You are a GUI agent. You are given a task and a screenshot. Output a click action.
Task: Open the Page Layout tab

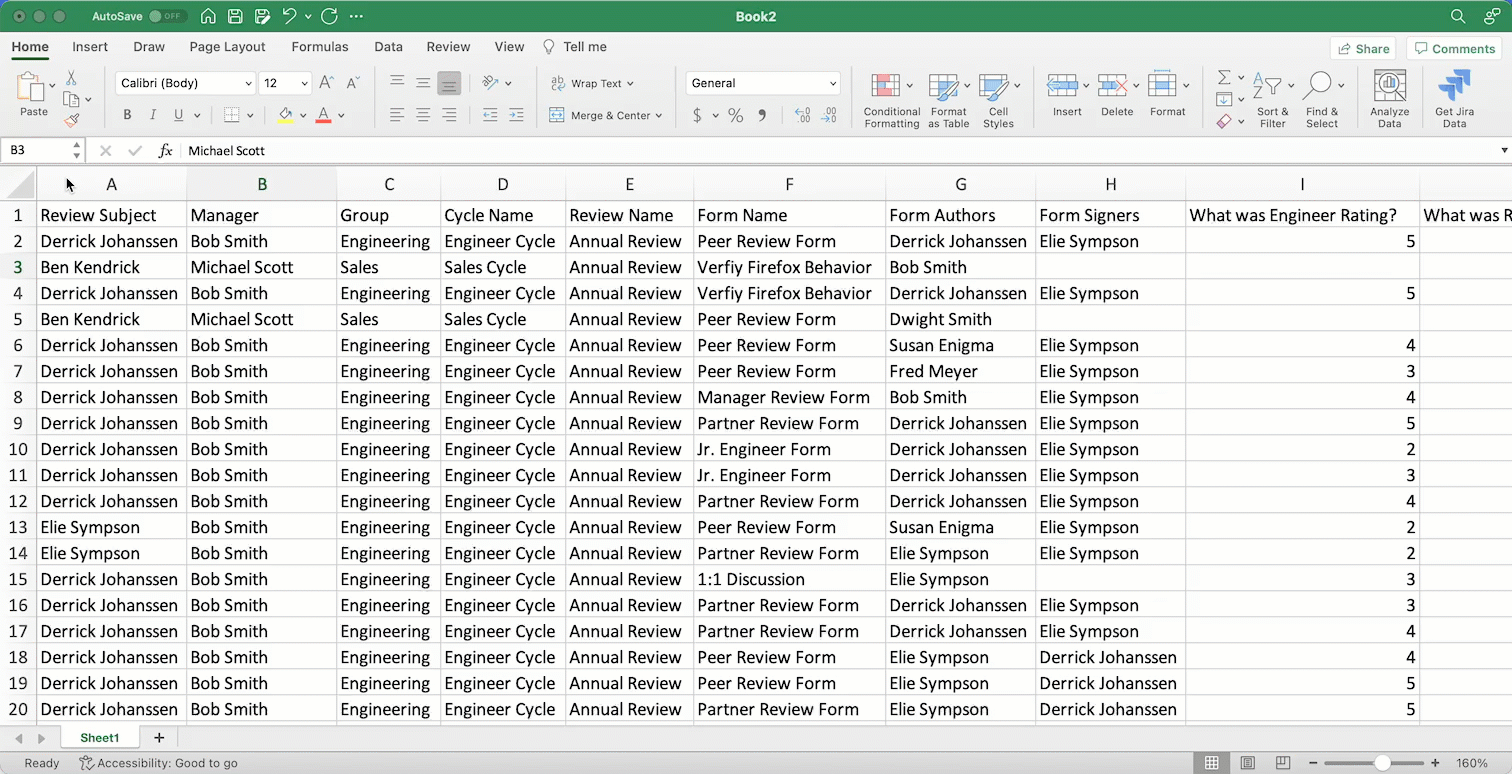tap(227, 47)
